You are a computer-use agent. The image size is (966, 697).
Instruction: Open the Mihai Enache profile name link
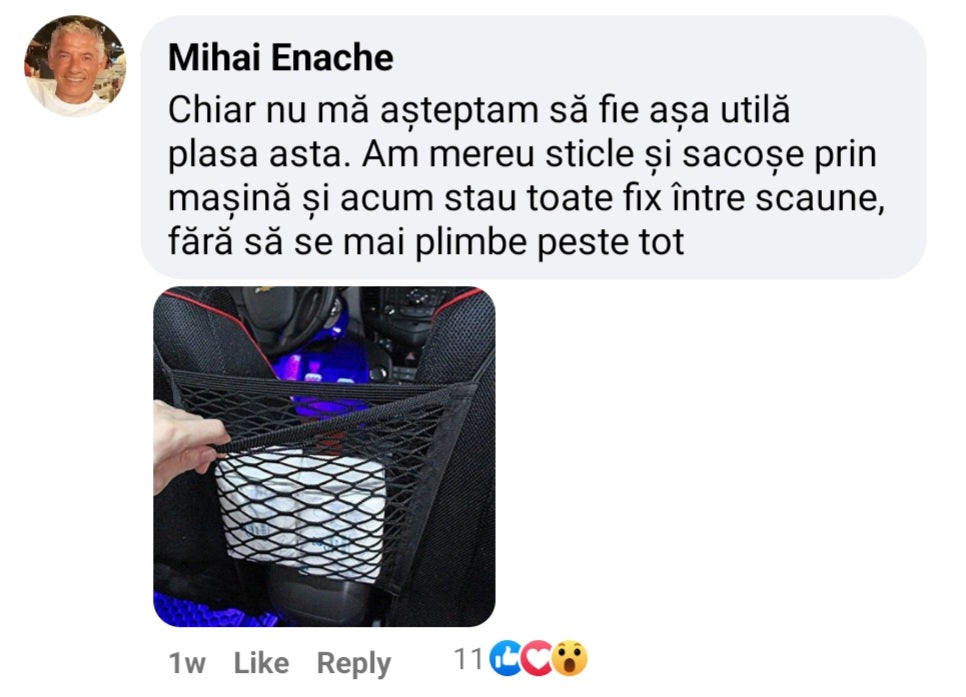pyautogui.click(x=280, y=58)
